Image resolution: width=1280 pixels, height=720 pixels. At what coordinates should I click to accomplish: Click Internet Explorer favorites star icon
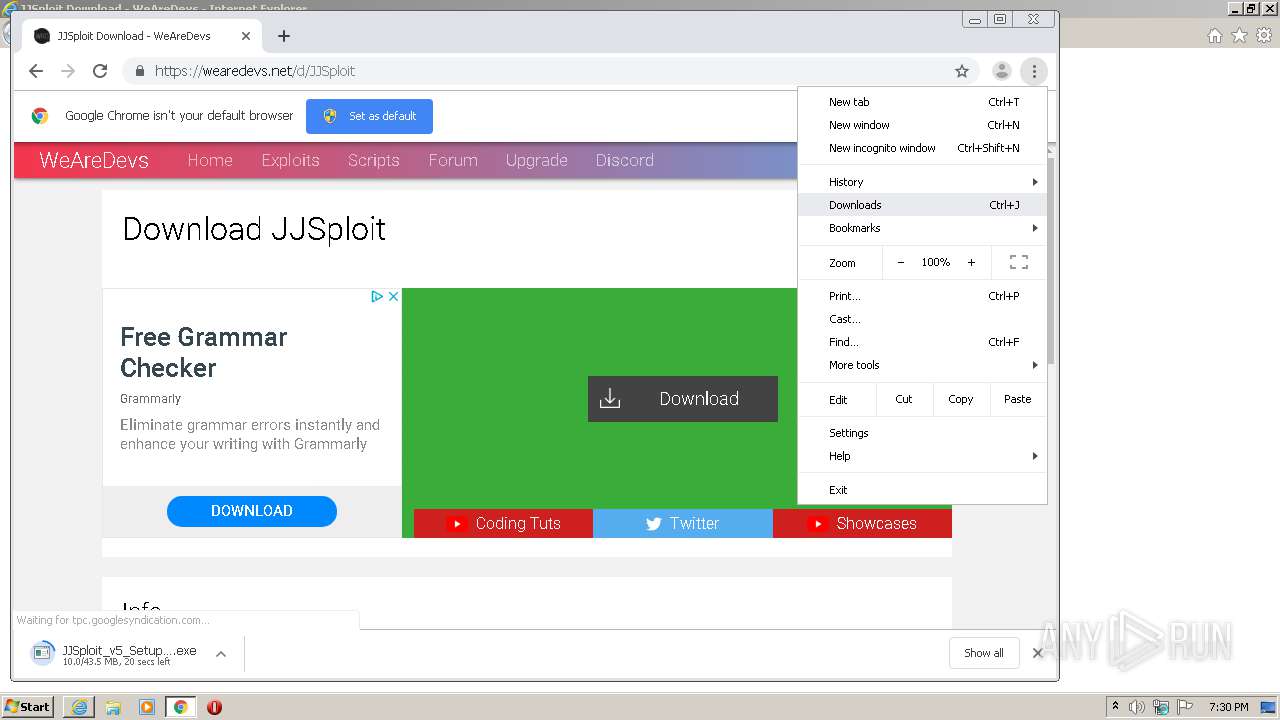click(x=1239, y=36)
